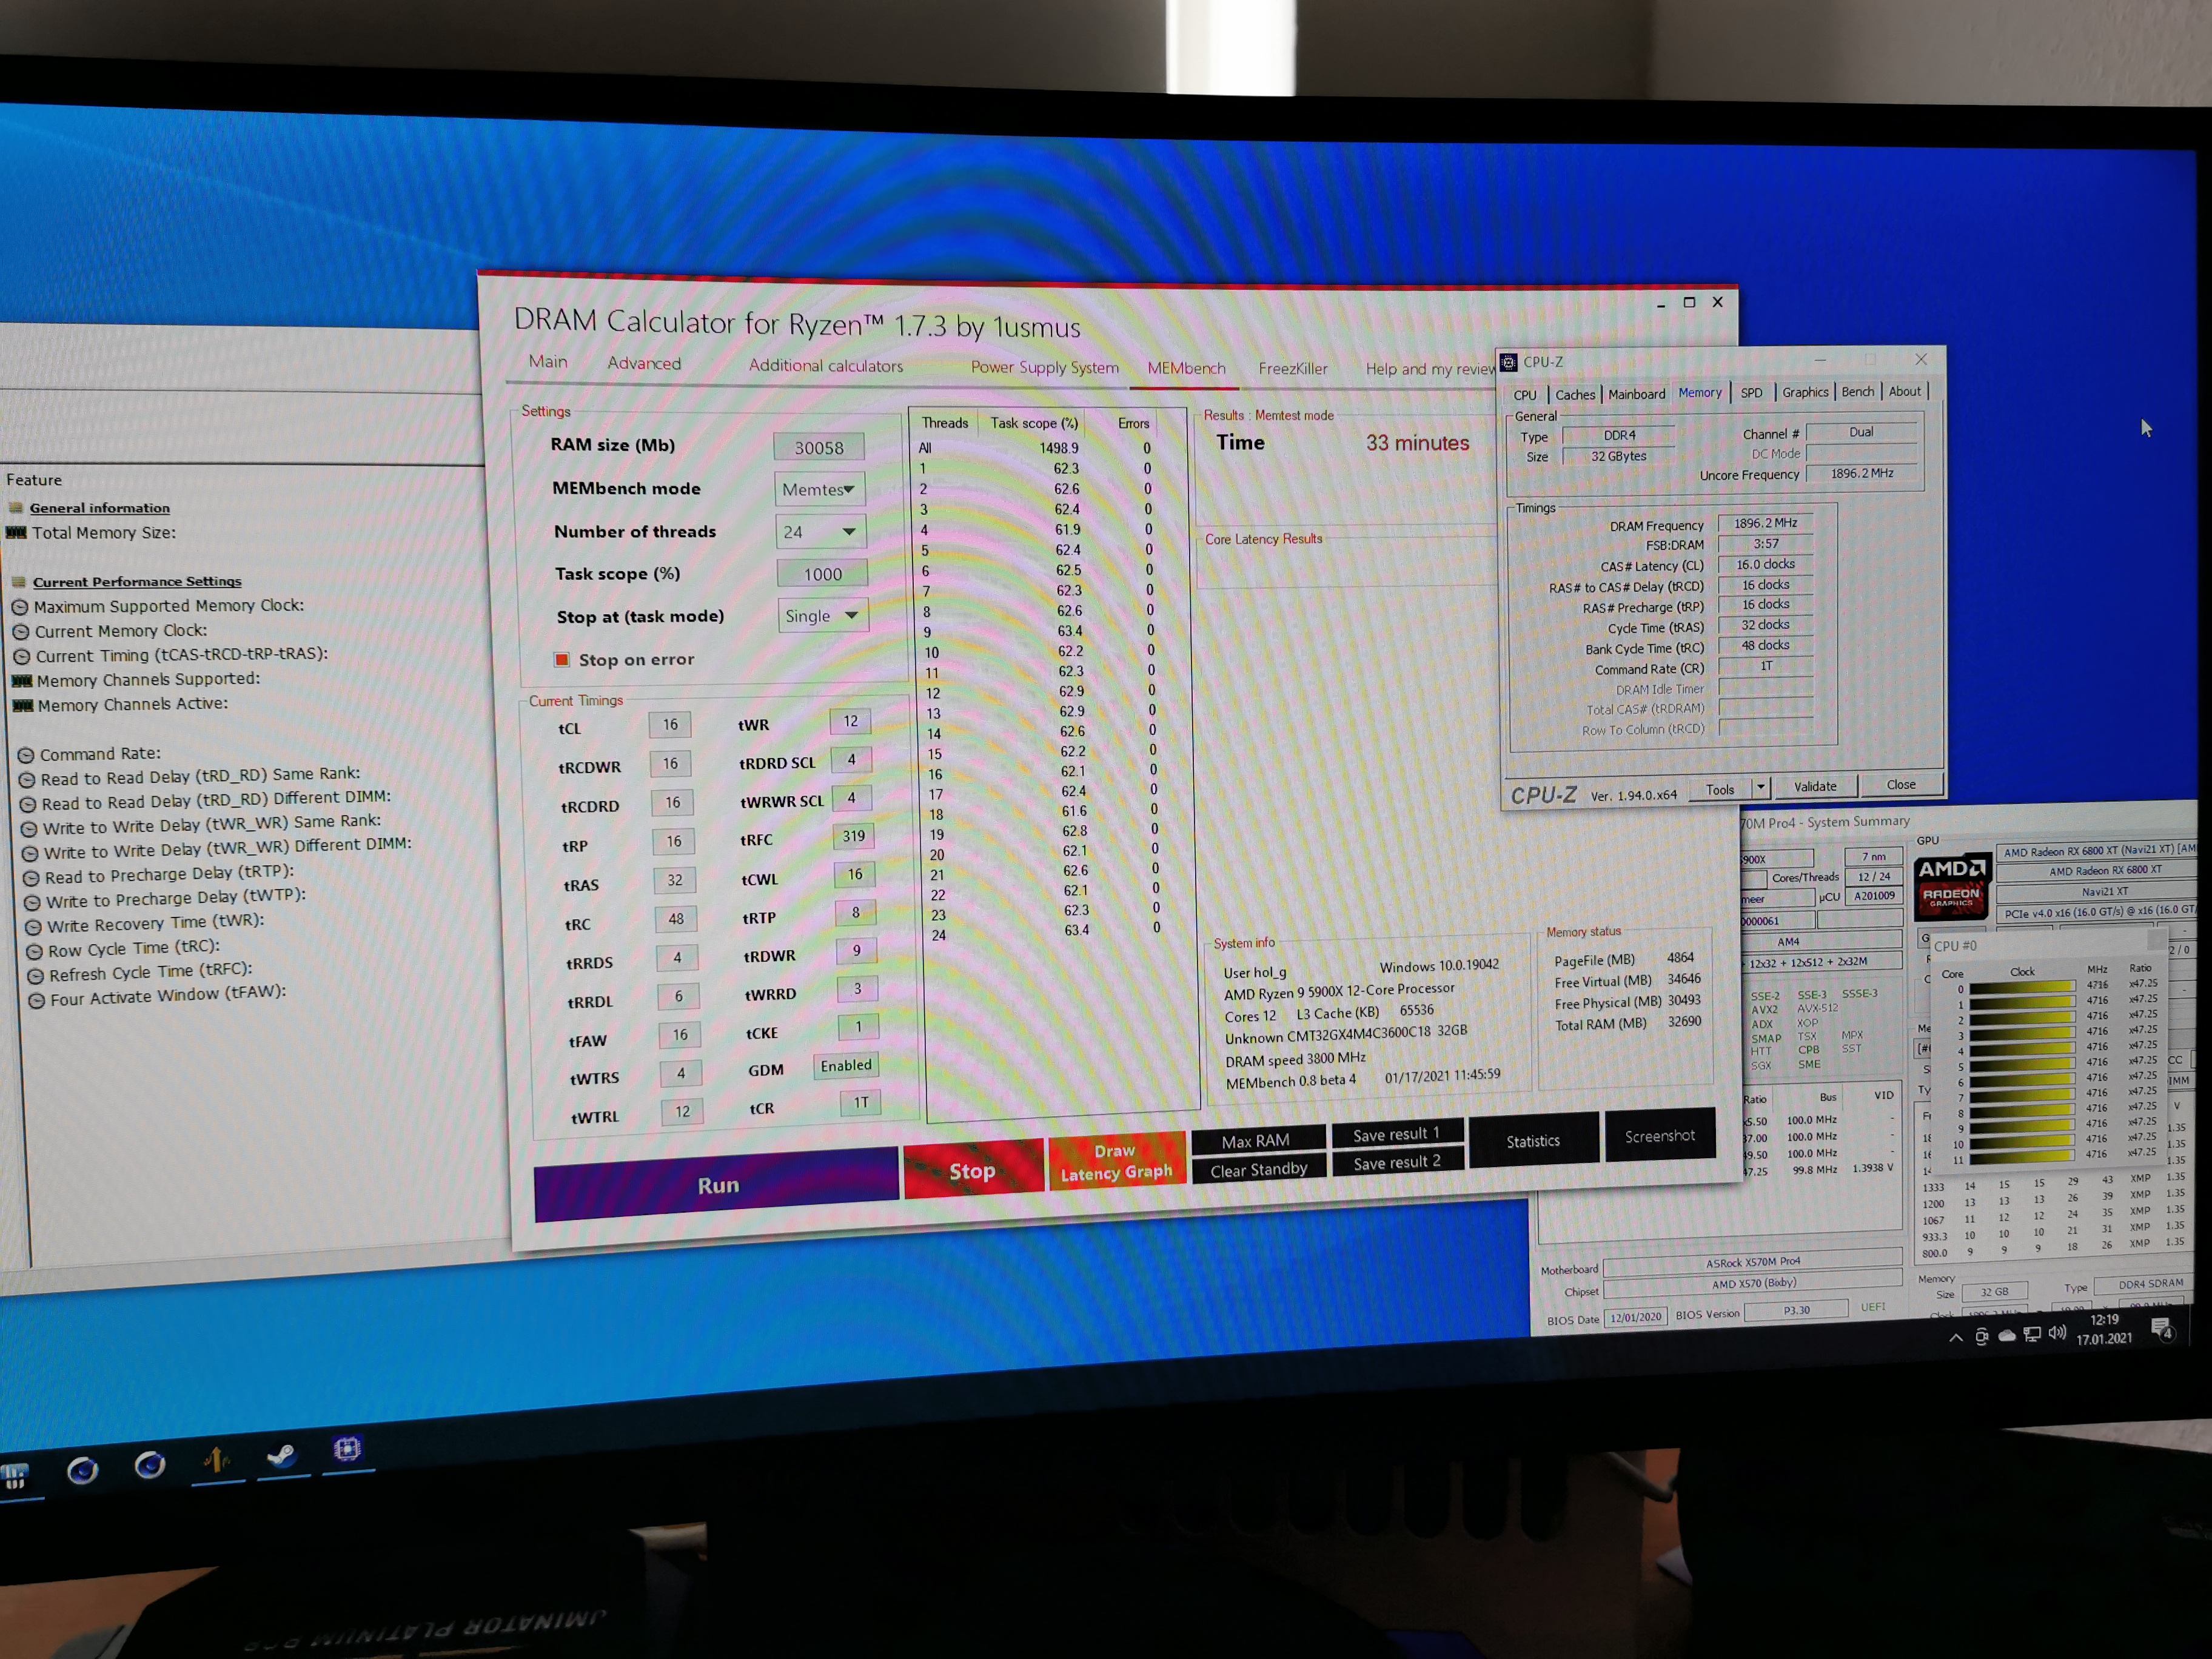
Task: Show hidden system tray icons
Action: coord(1956,1338)
